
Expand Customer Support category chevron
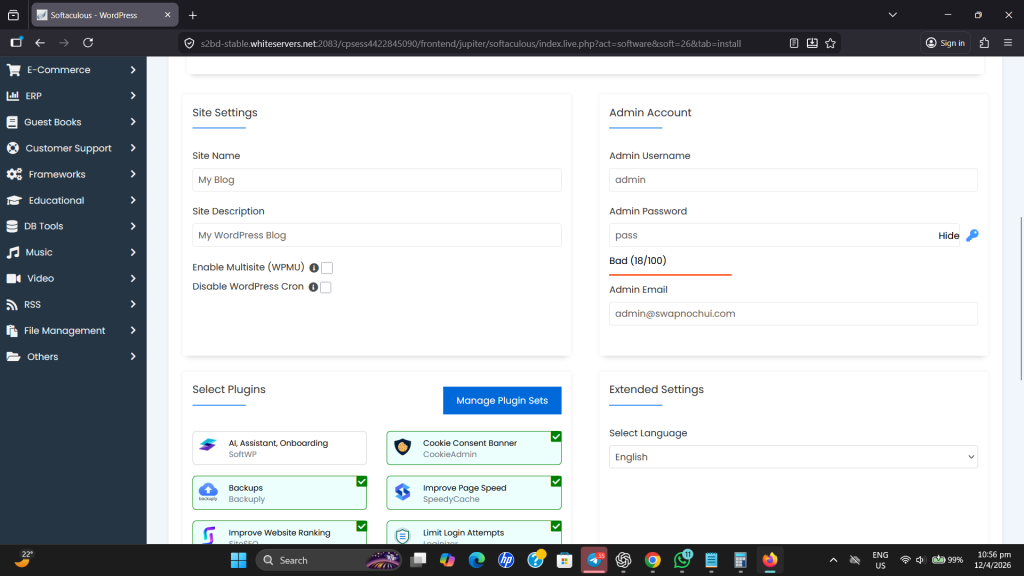click(x=133, y=148)
